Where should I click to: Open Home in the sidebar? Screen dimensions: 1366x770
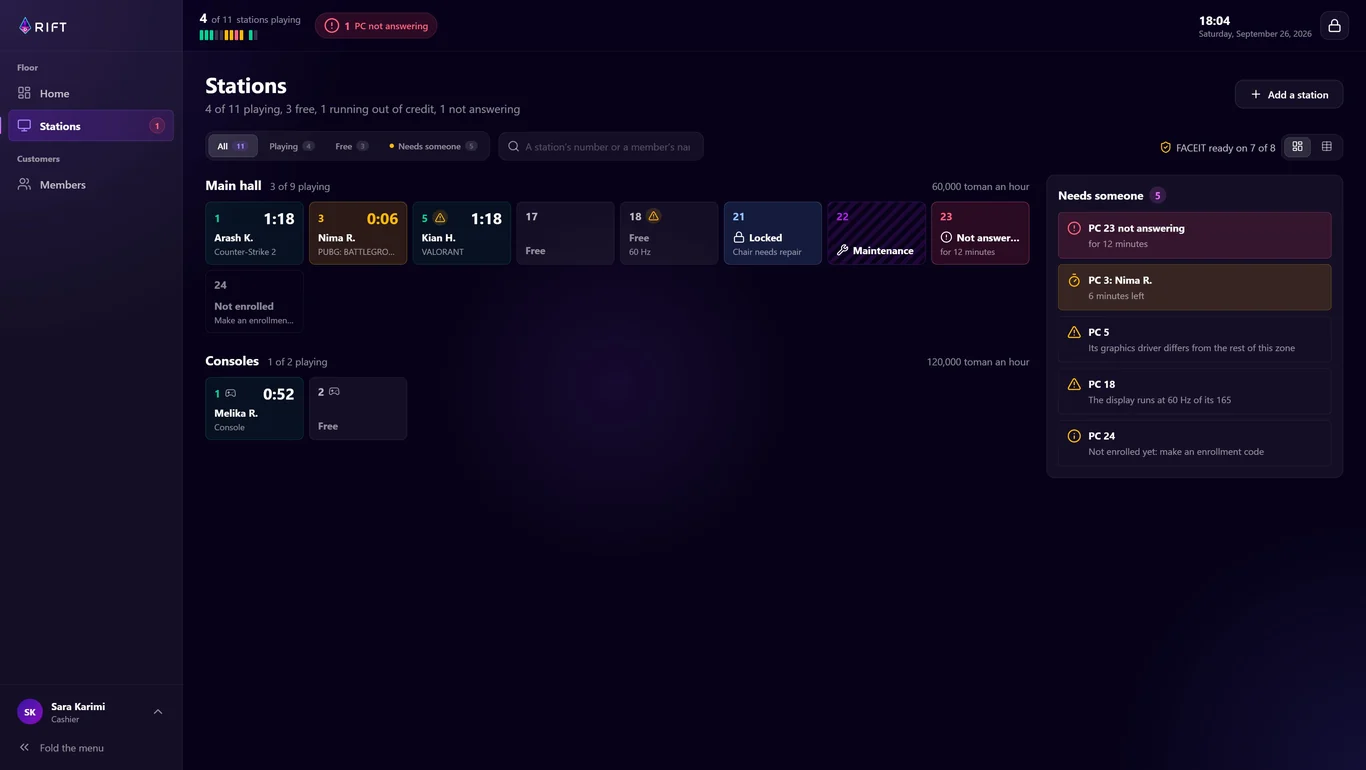pyautogui.click(x=91, y=93)
